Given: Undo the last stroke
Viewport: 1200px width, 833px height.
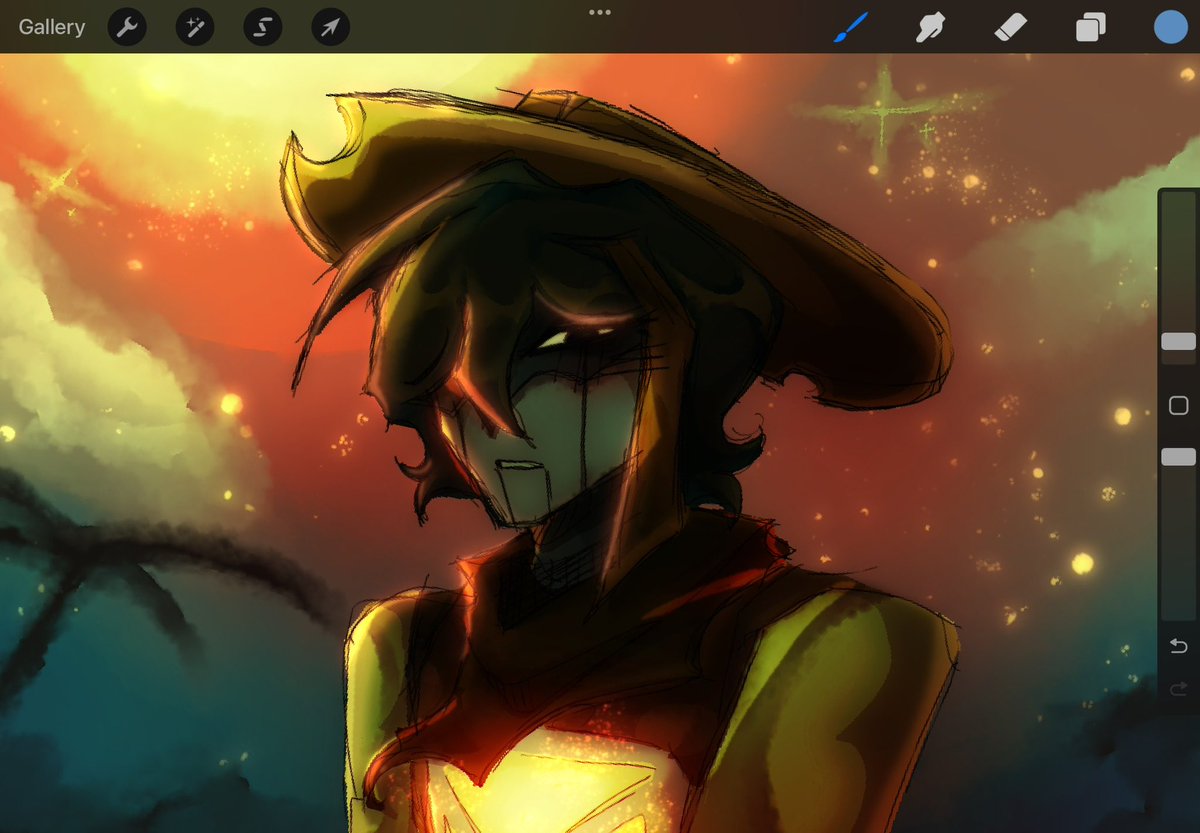Looking at the screenshot, I should [1178, 647].
